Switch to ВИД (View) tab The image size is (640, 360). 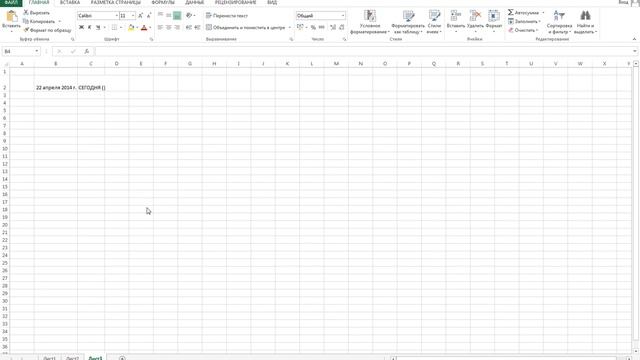point(272,2)
